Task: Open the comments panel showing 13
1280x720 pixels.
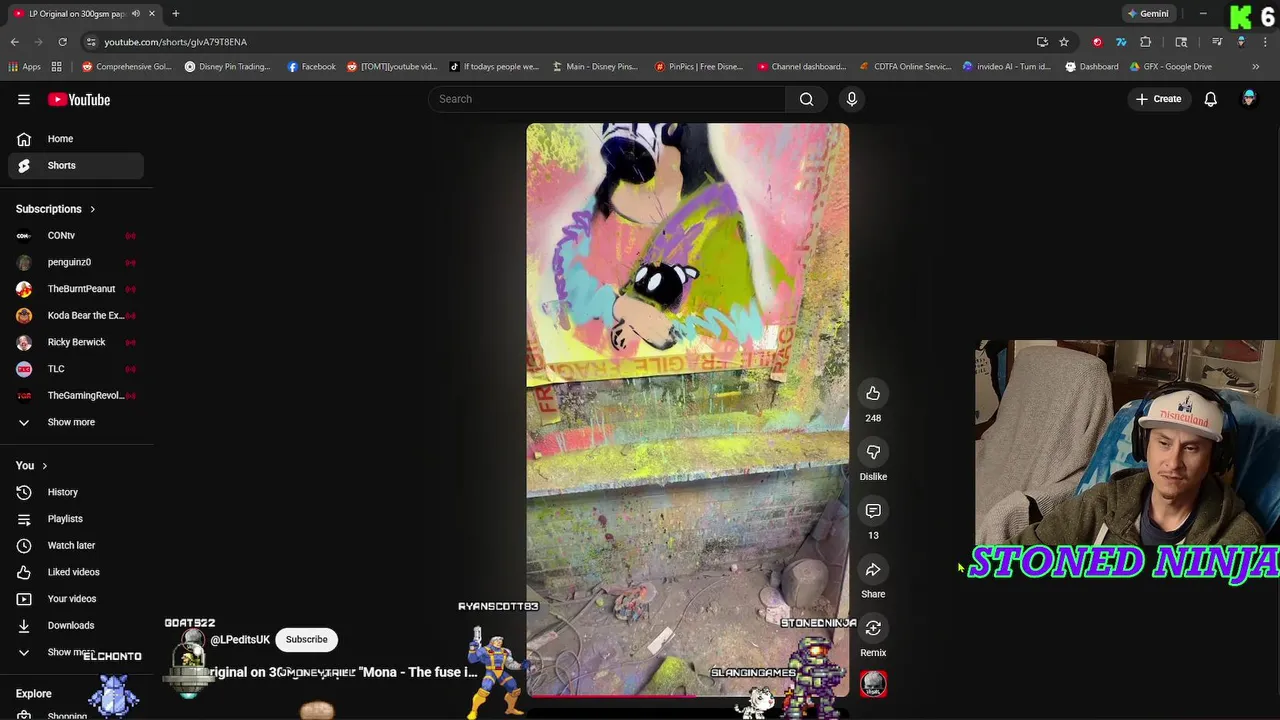Action: [873, 511]
